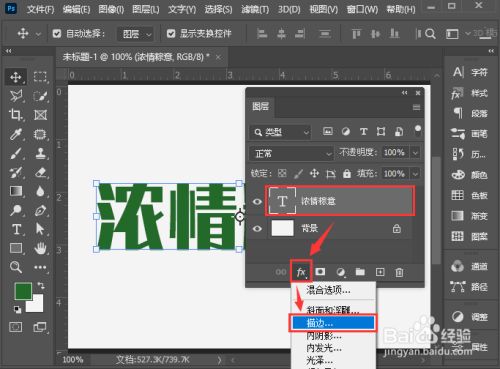This screenshot has width=500, height=369.
Task: Choose 描边... from the fx menu
Action: 333,323
